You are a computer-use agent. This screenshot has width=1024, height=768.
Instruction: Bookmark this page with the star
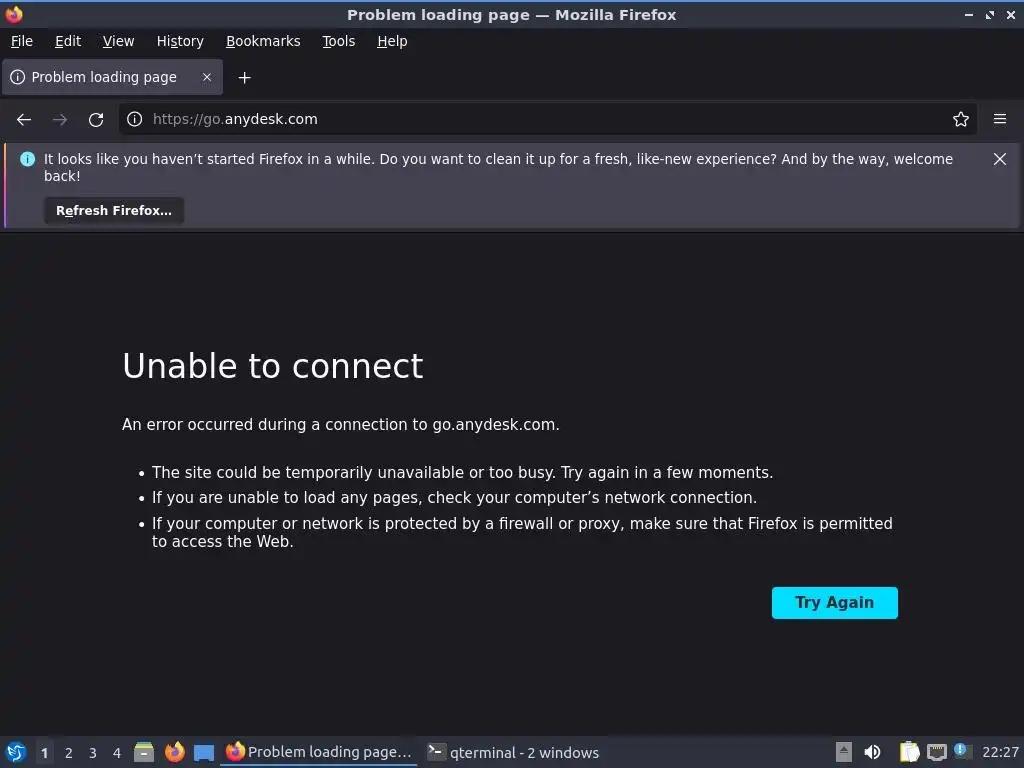[961, 119]
